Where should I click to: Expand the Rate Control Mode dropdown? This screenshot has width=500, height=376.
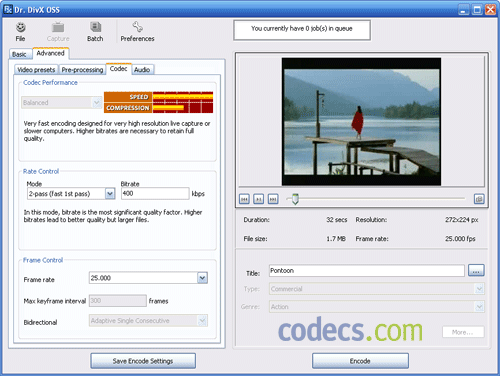point(110,194)
